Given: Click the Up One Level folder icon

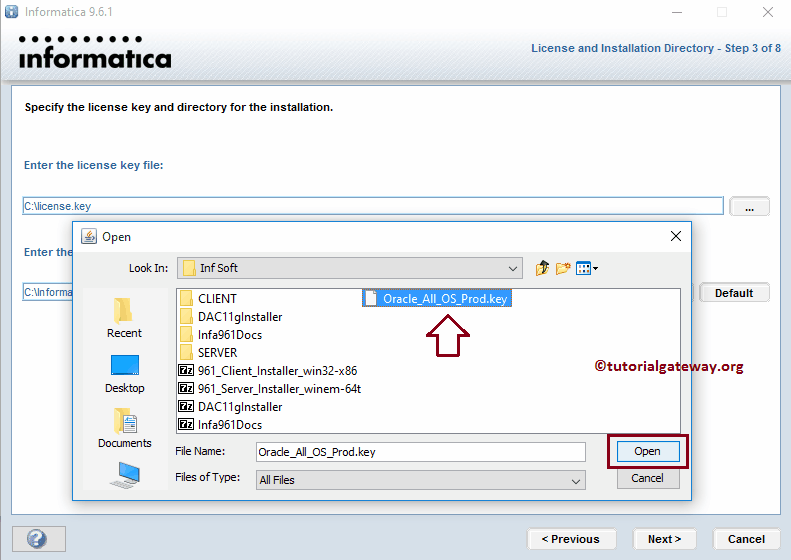Looking at the screenshot, I should click(543, 268).
